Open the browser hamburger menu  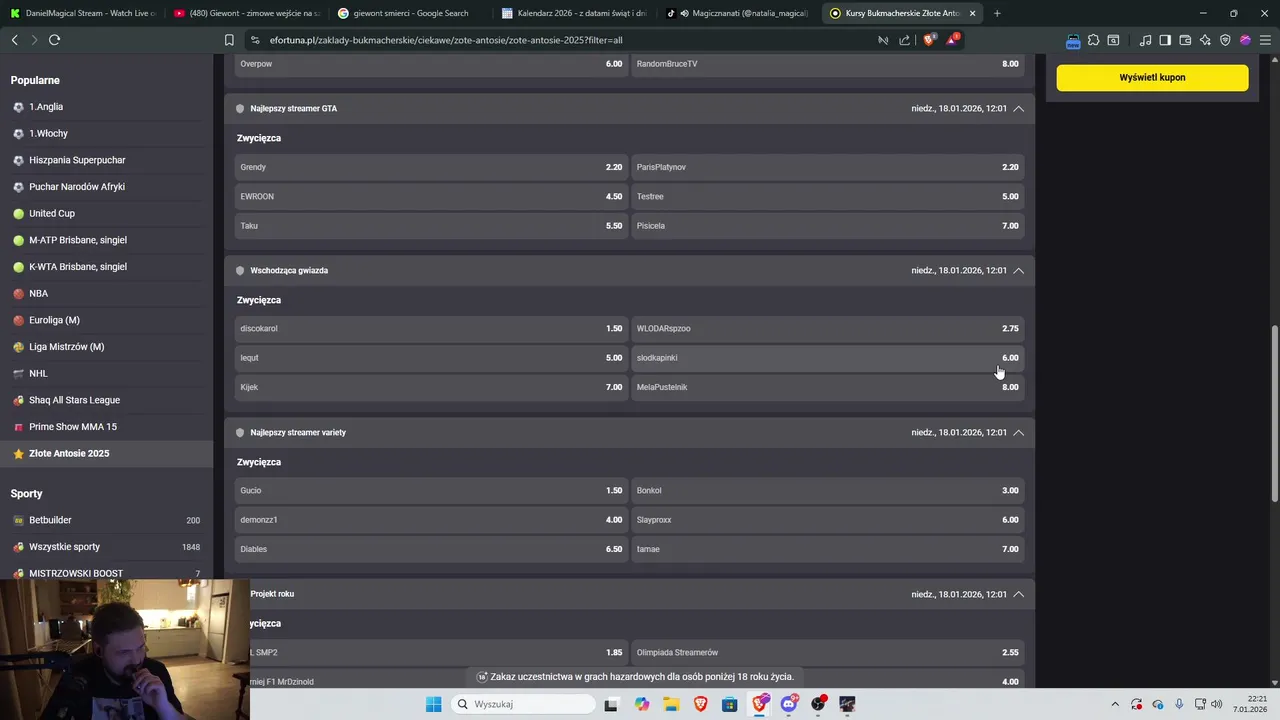point(1264,40)
